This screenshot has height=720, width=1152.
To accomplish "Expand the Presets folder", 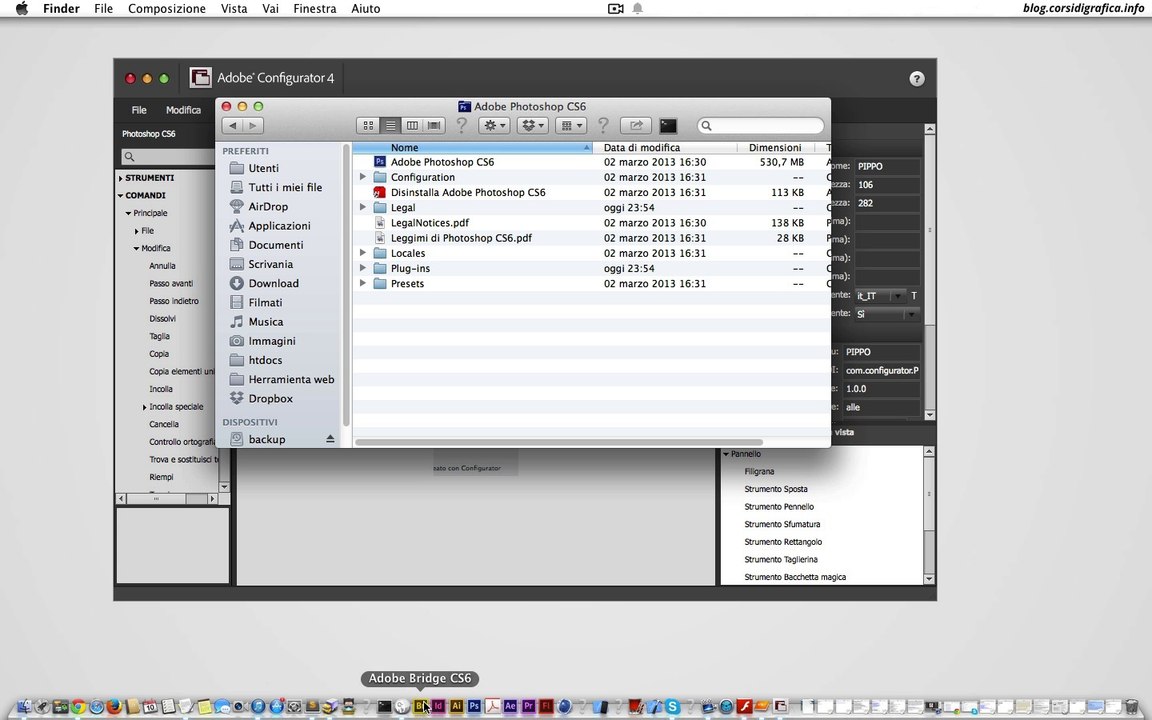I will [x=362, y=283].
